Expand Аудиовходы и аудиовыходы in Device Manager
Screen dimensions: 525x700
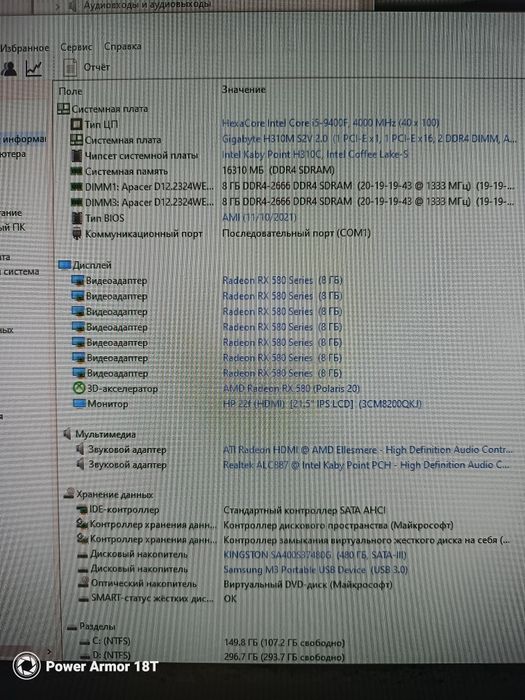[x=58, y=6]
